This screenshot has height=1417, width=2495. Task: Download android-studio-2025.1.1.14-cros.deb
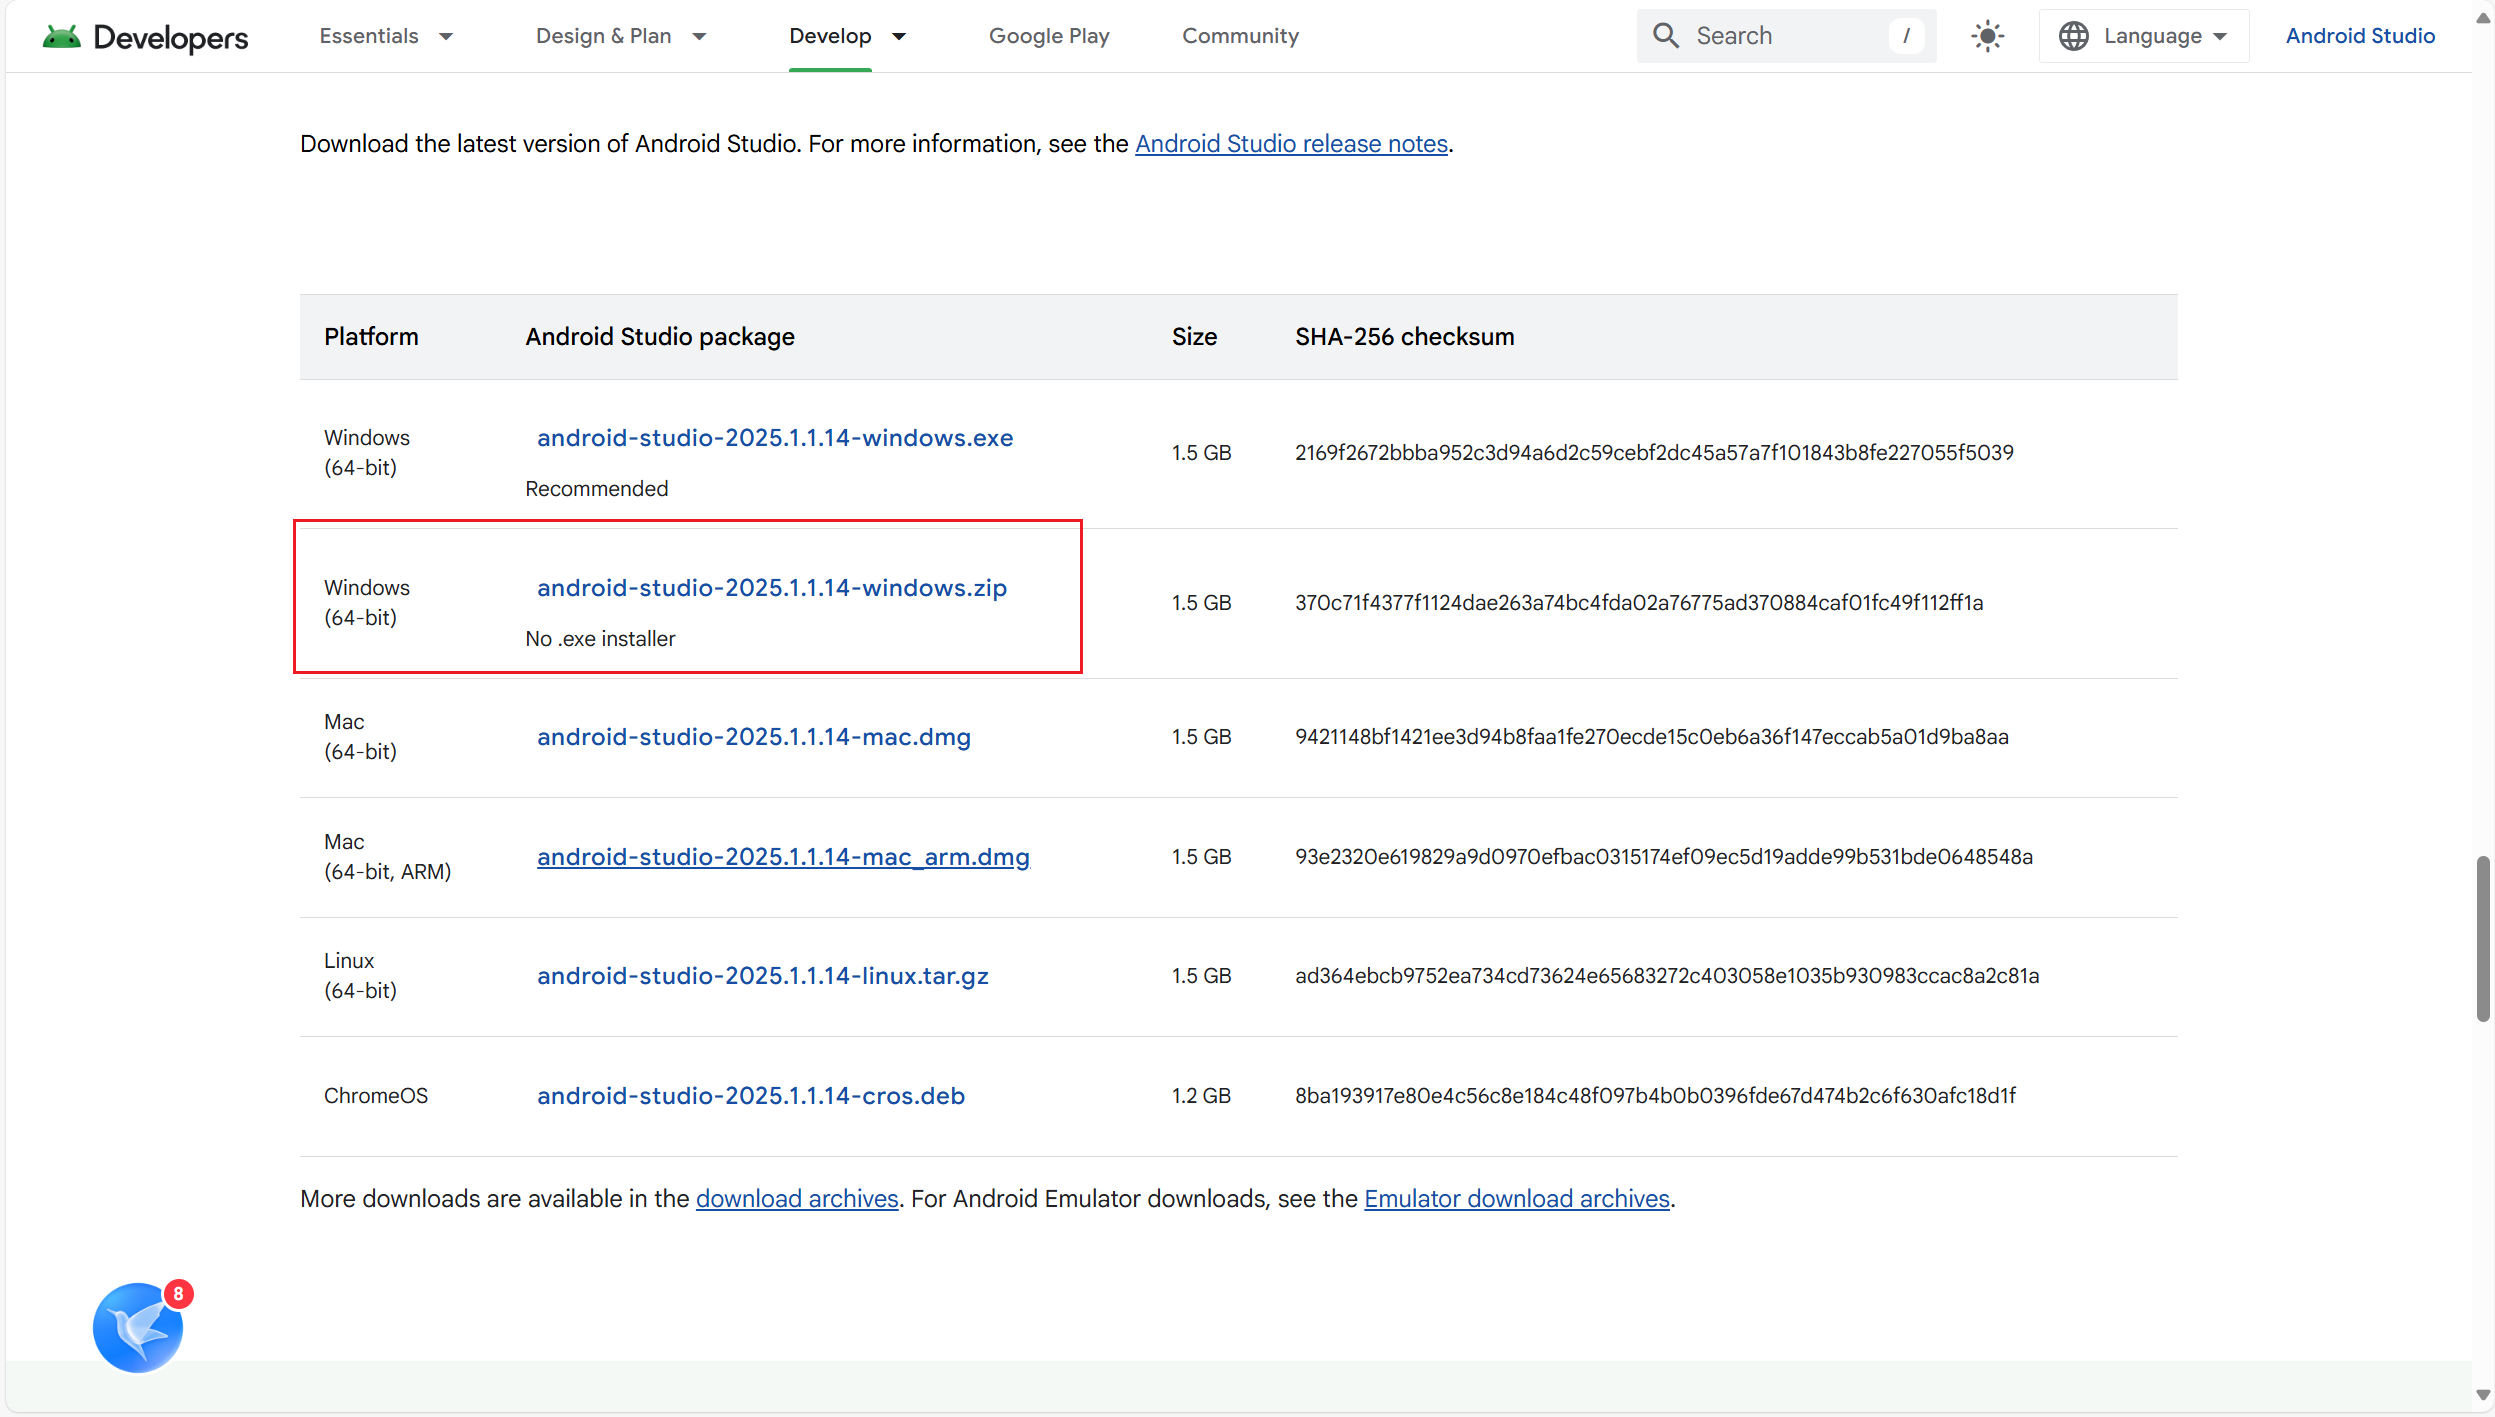(x=751, y=1096)
